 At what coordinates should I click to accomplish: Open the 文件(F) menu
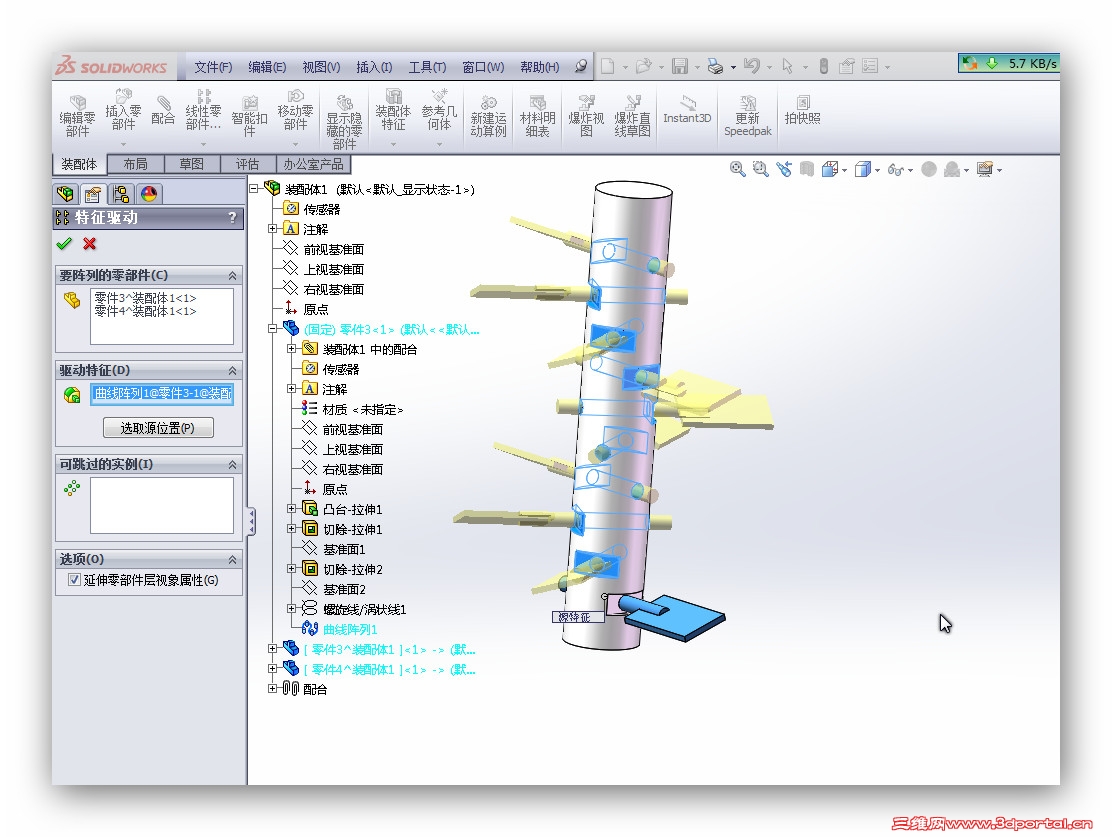tap(213, 67)
